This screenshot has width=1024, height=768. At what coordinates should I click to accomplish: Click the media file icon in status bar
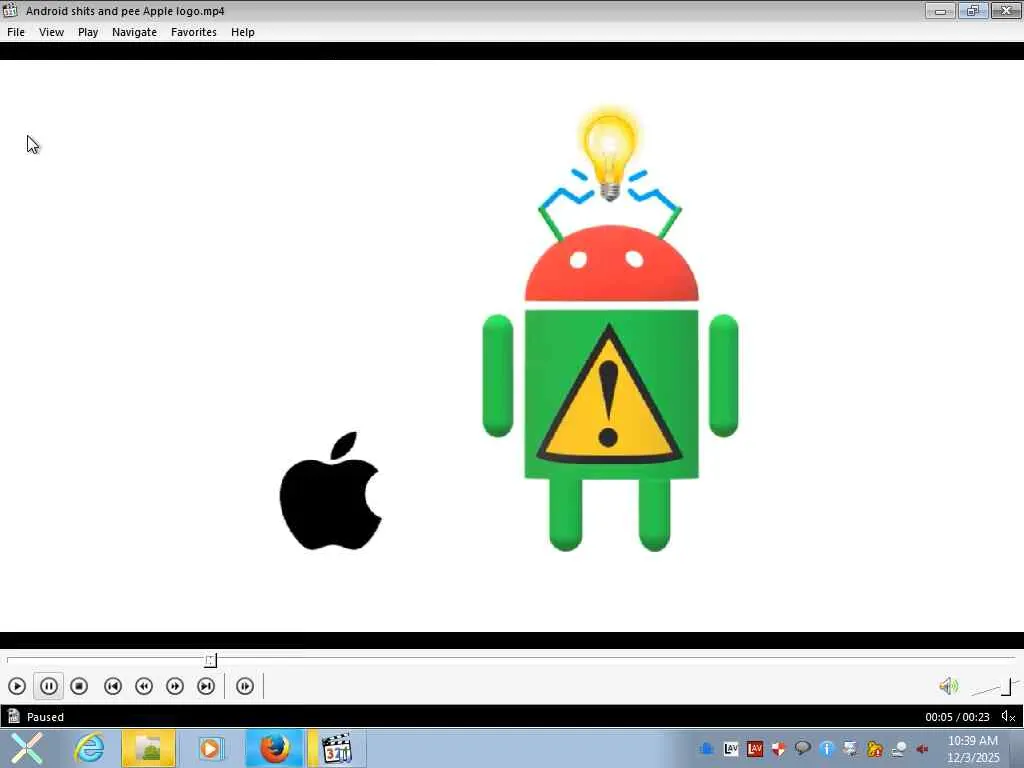pos(14,716)
